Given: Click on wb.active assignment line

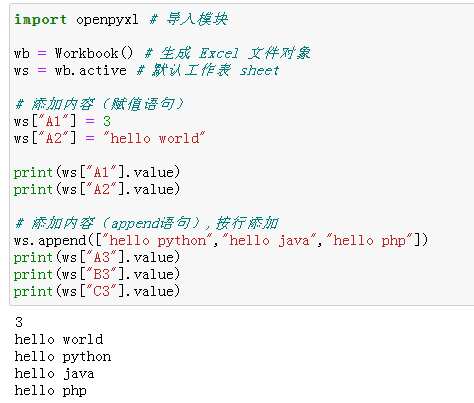Looking at the screenshot, I should point(146,70).
